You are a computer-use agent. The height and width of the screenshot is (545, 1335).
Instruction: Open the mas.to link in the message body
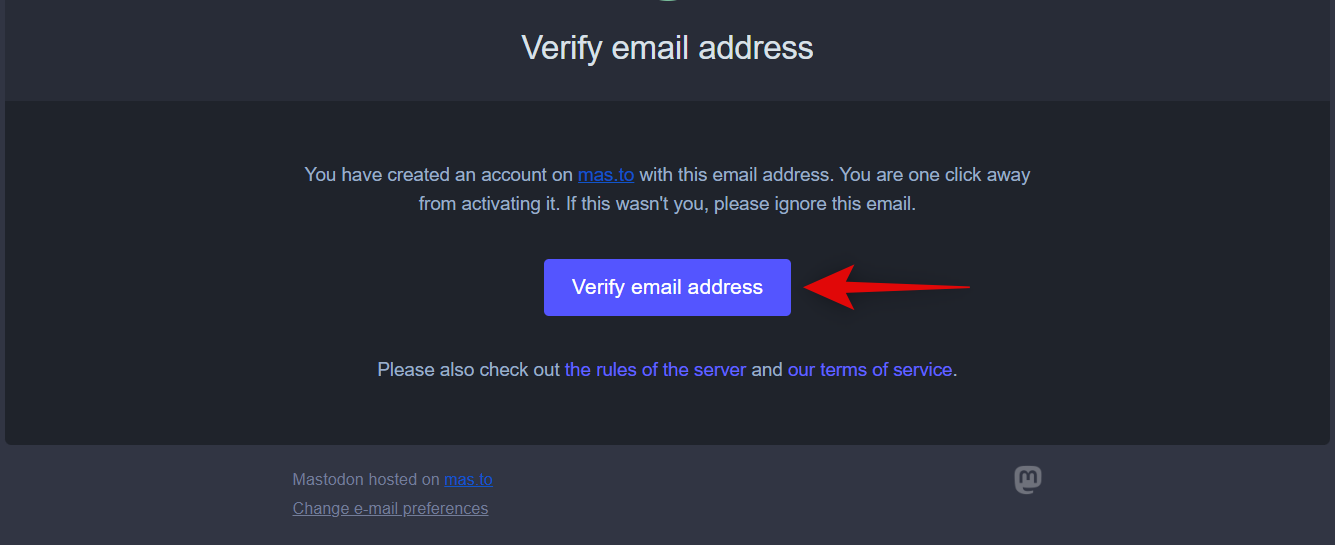click(606, 174)
